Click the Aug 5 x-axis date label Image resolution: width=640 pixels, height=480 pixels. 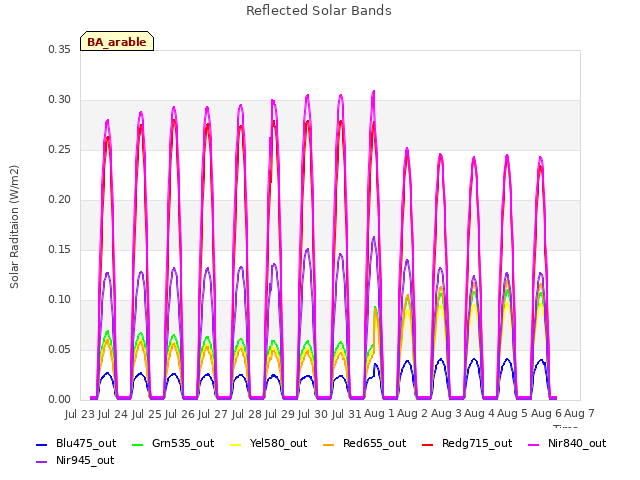point(513,414)
